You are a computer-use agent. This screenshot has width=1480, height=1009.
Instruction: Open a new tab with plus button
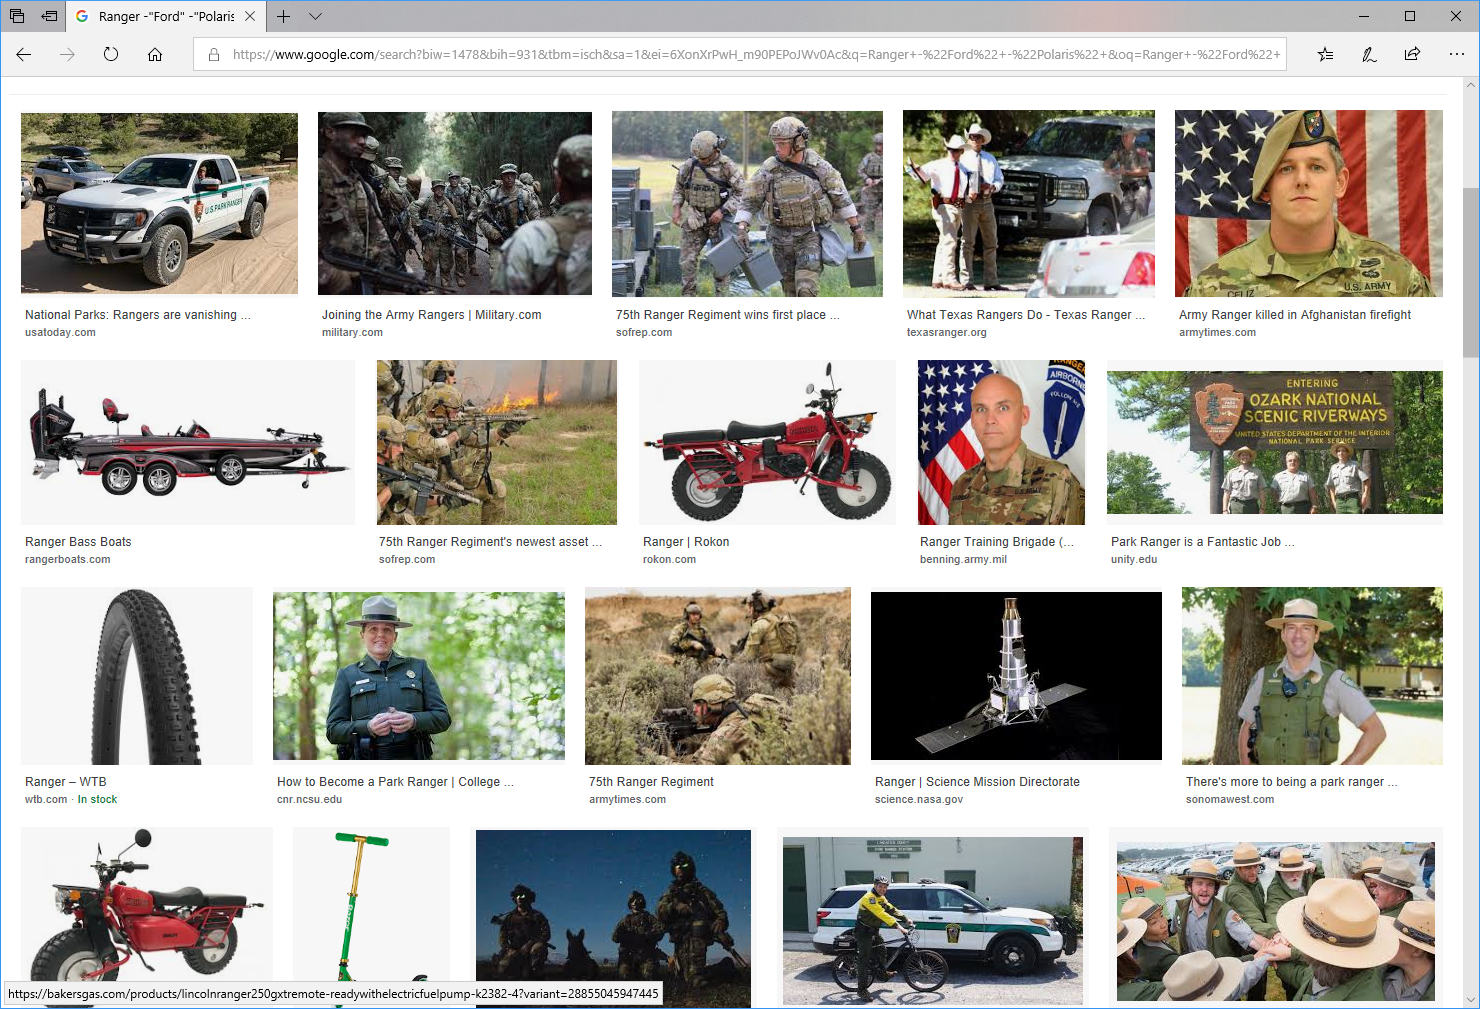(284, 16)
